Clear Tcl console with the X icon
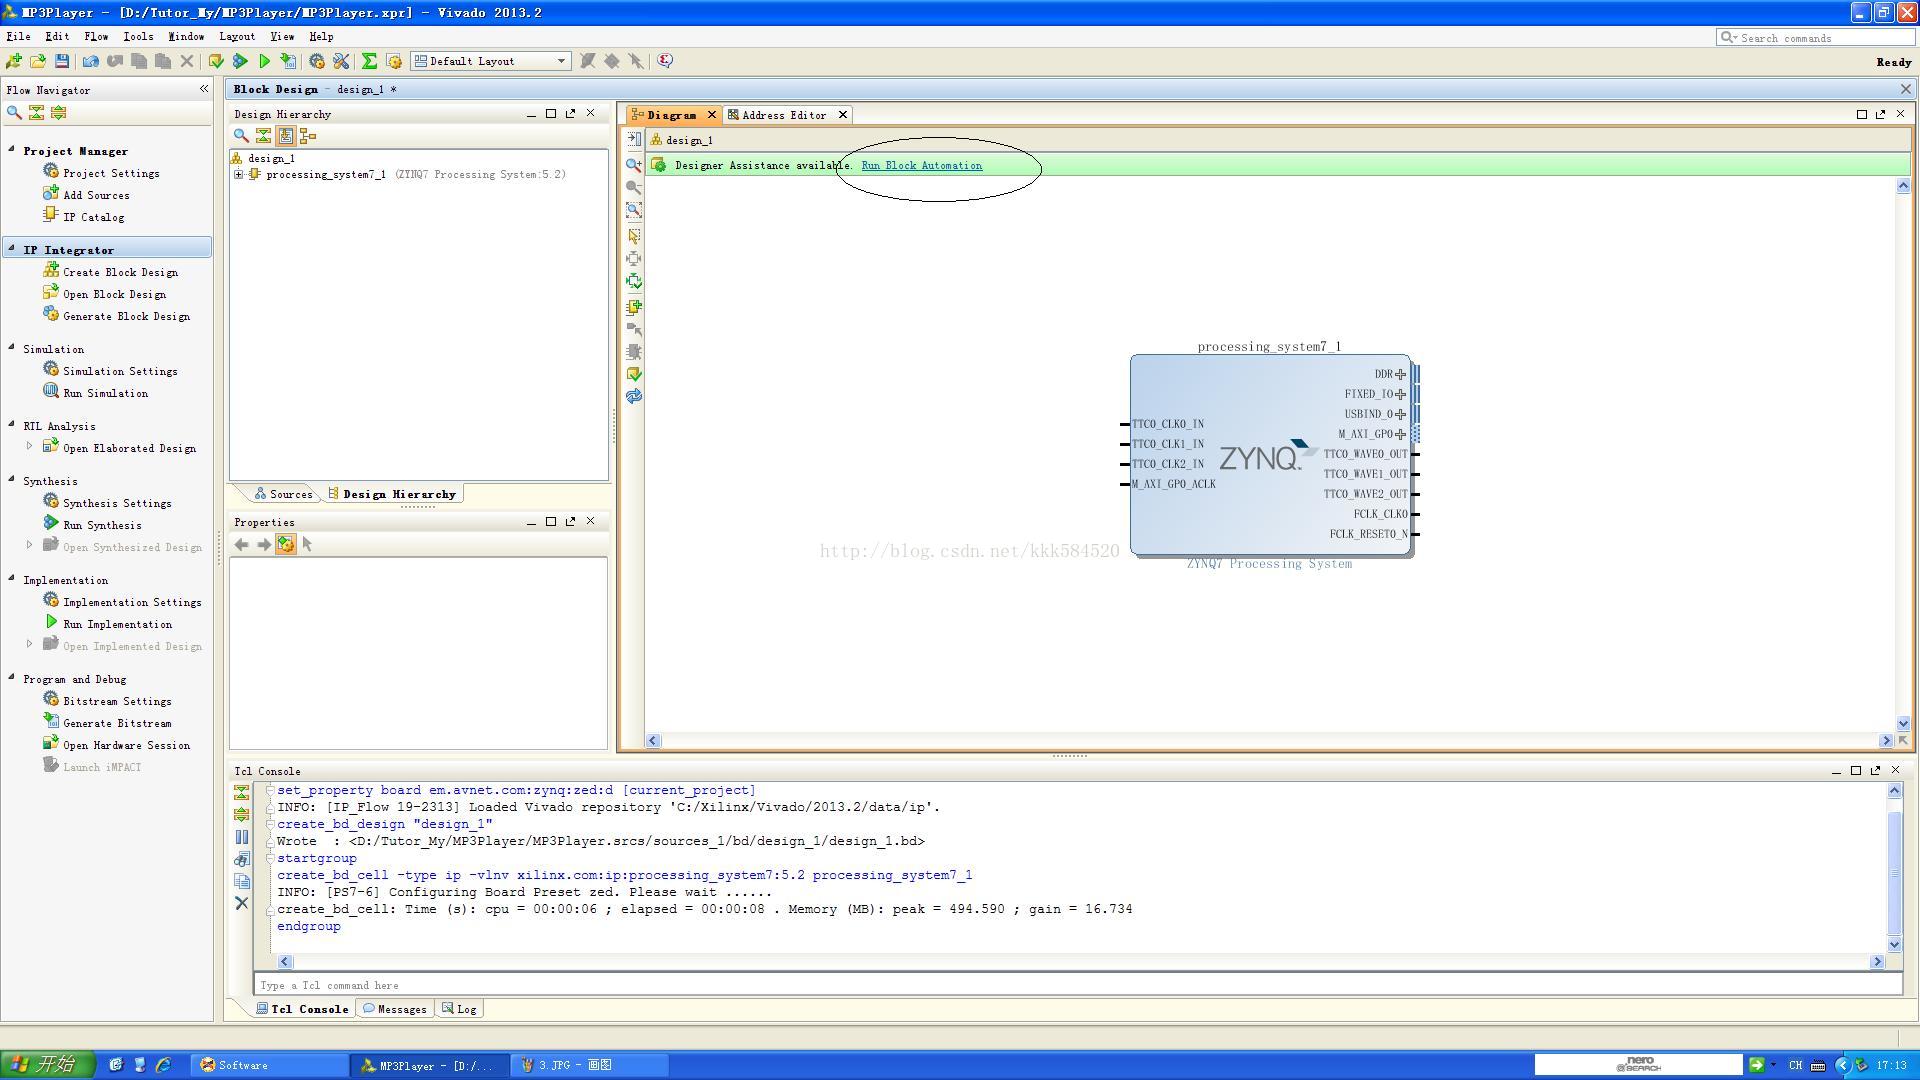The width and height of the screenshot is (1920, 1080). 241,903
